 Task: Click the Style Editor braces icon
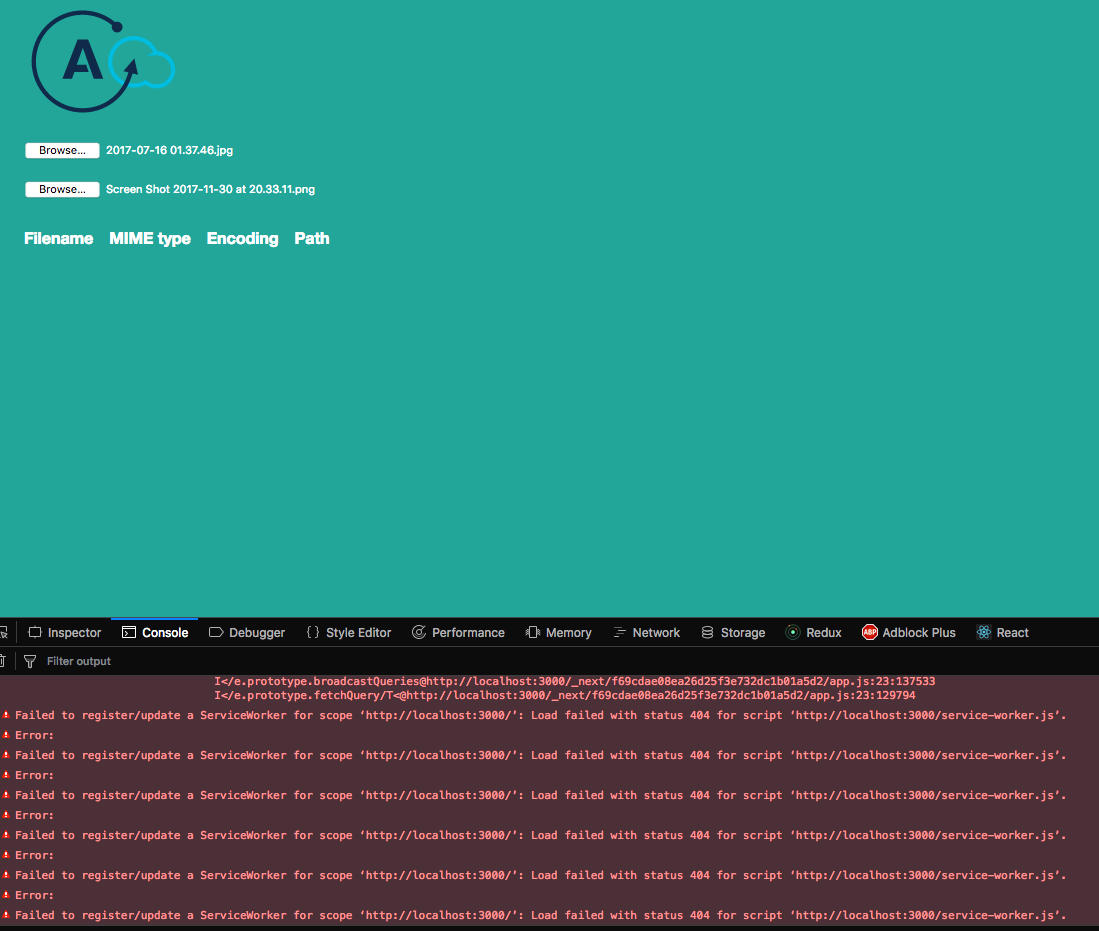click(x=313, y=632)
